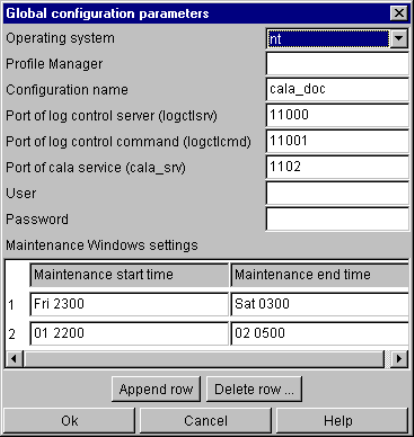Edit the Configuration name field cala_doc
The image size is (414, 437).
[x=337, y=89]
